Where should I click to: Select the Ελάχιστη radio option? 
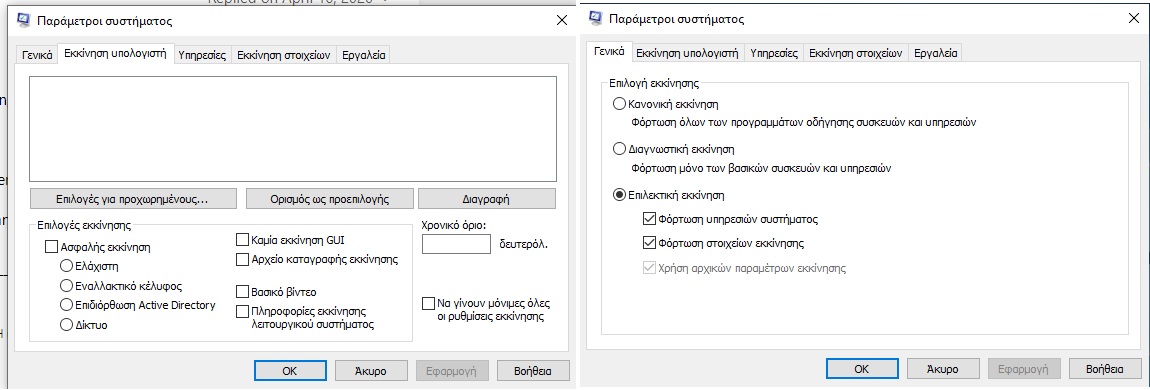pyautogui.click(x=67, y=265)
